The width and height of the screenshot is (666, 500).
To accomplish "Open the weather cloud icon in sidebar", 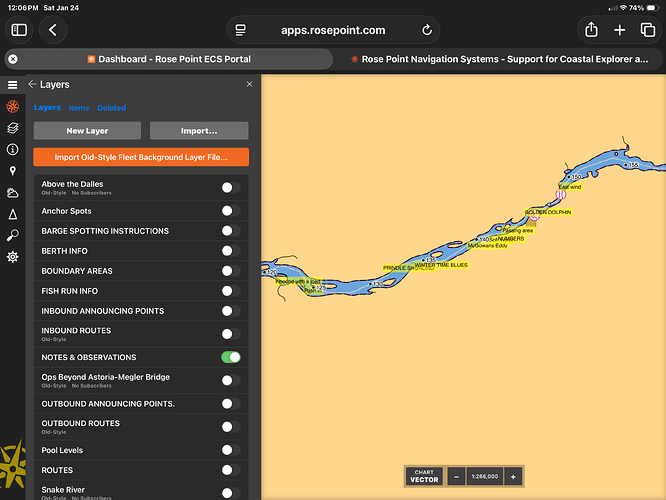I will pos(12,192).
